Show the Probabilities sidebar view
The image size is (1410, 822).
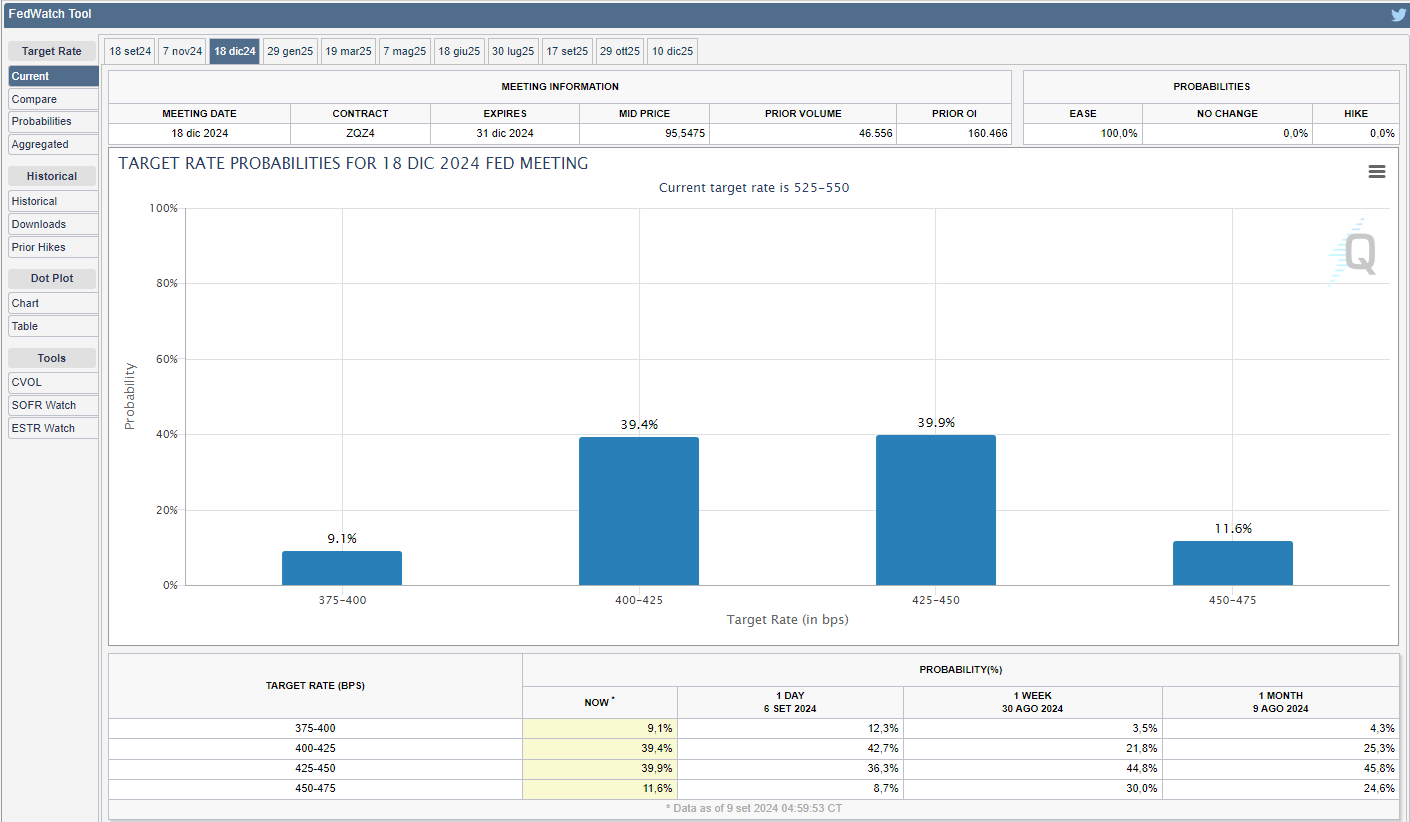53,121
